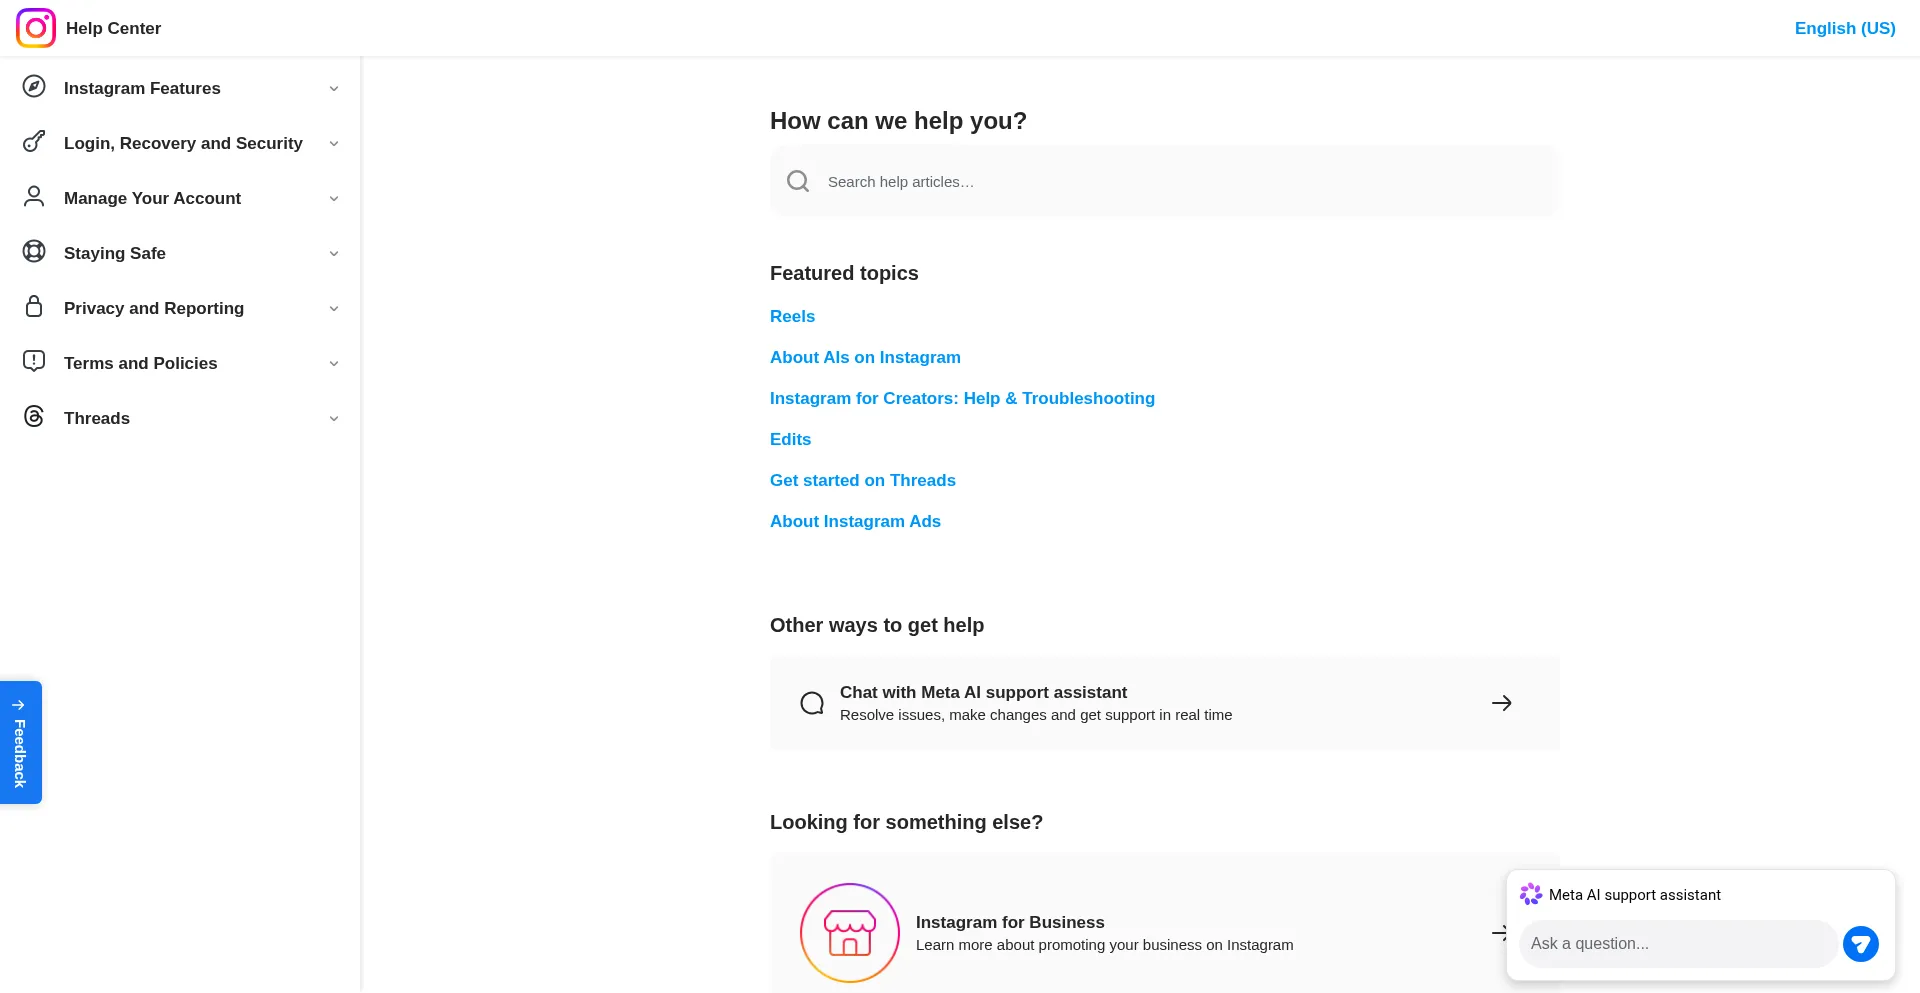Expand the Instagram Features chevron
1920x993 pixels.
[x=334, y=89]
